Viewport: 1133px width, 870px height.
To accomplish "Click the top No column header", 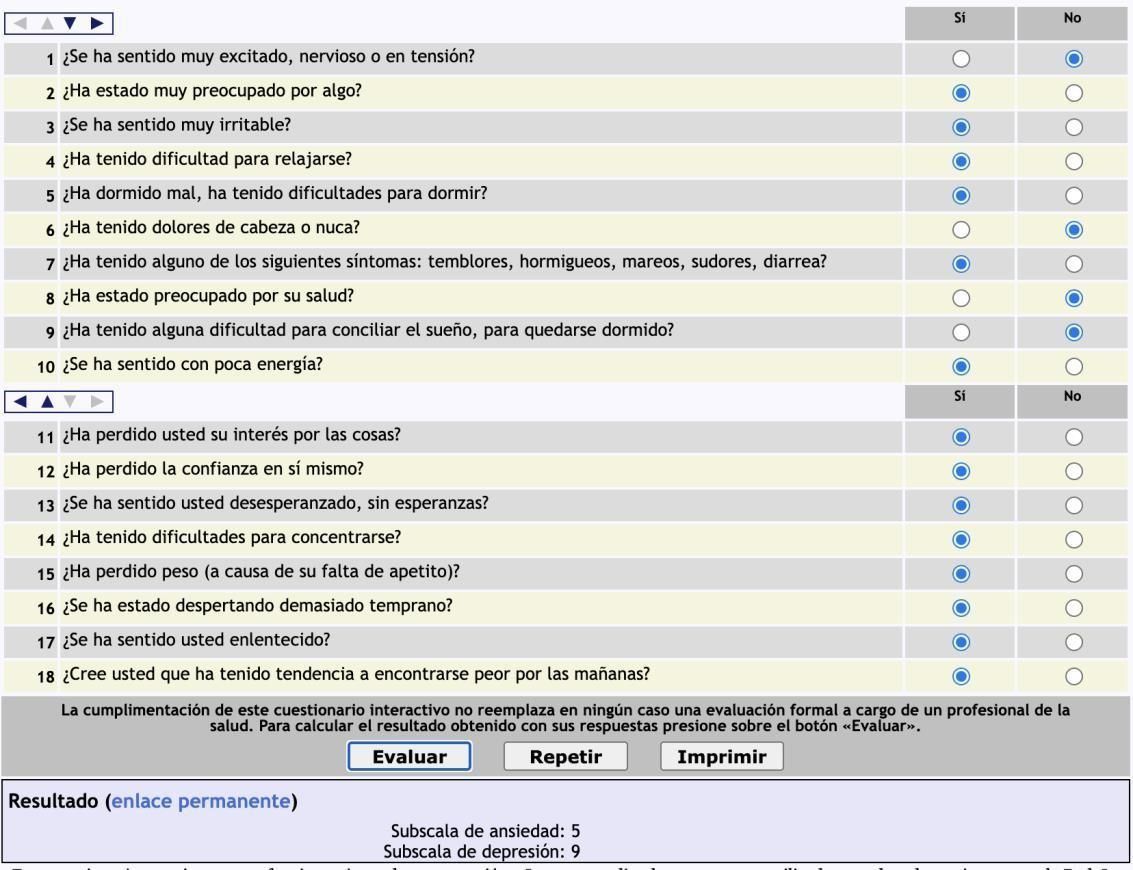I will (x=1072, y=24).
